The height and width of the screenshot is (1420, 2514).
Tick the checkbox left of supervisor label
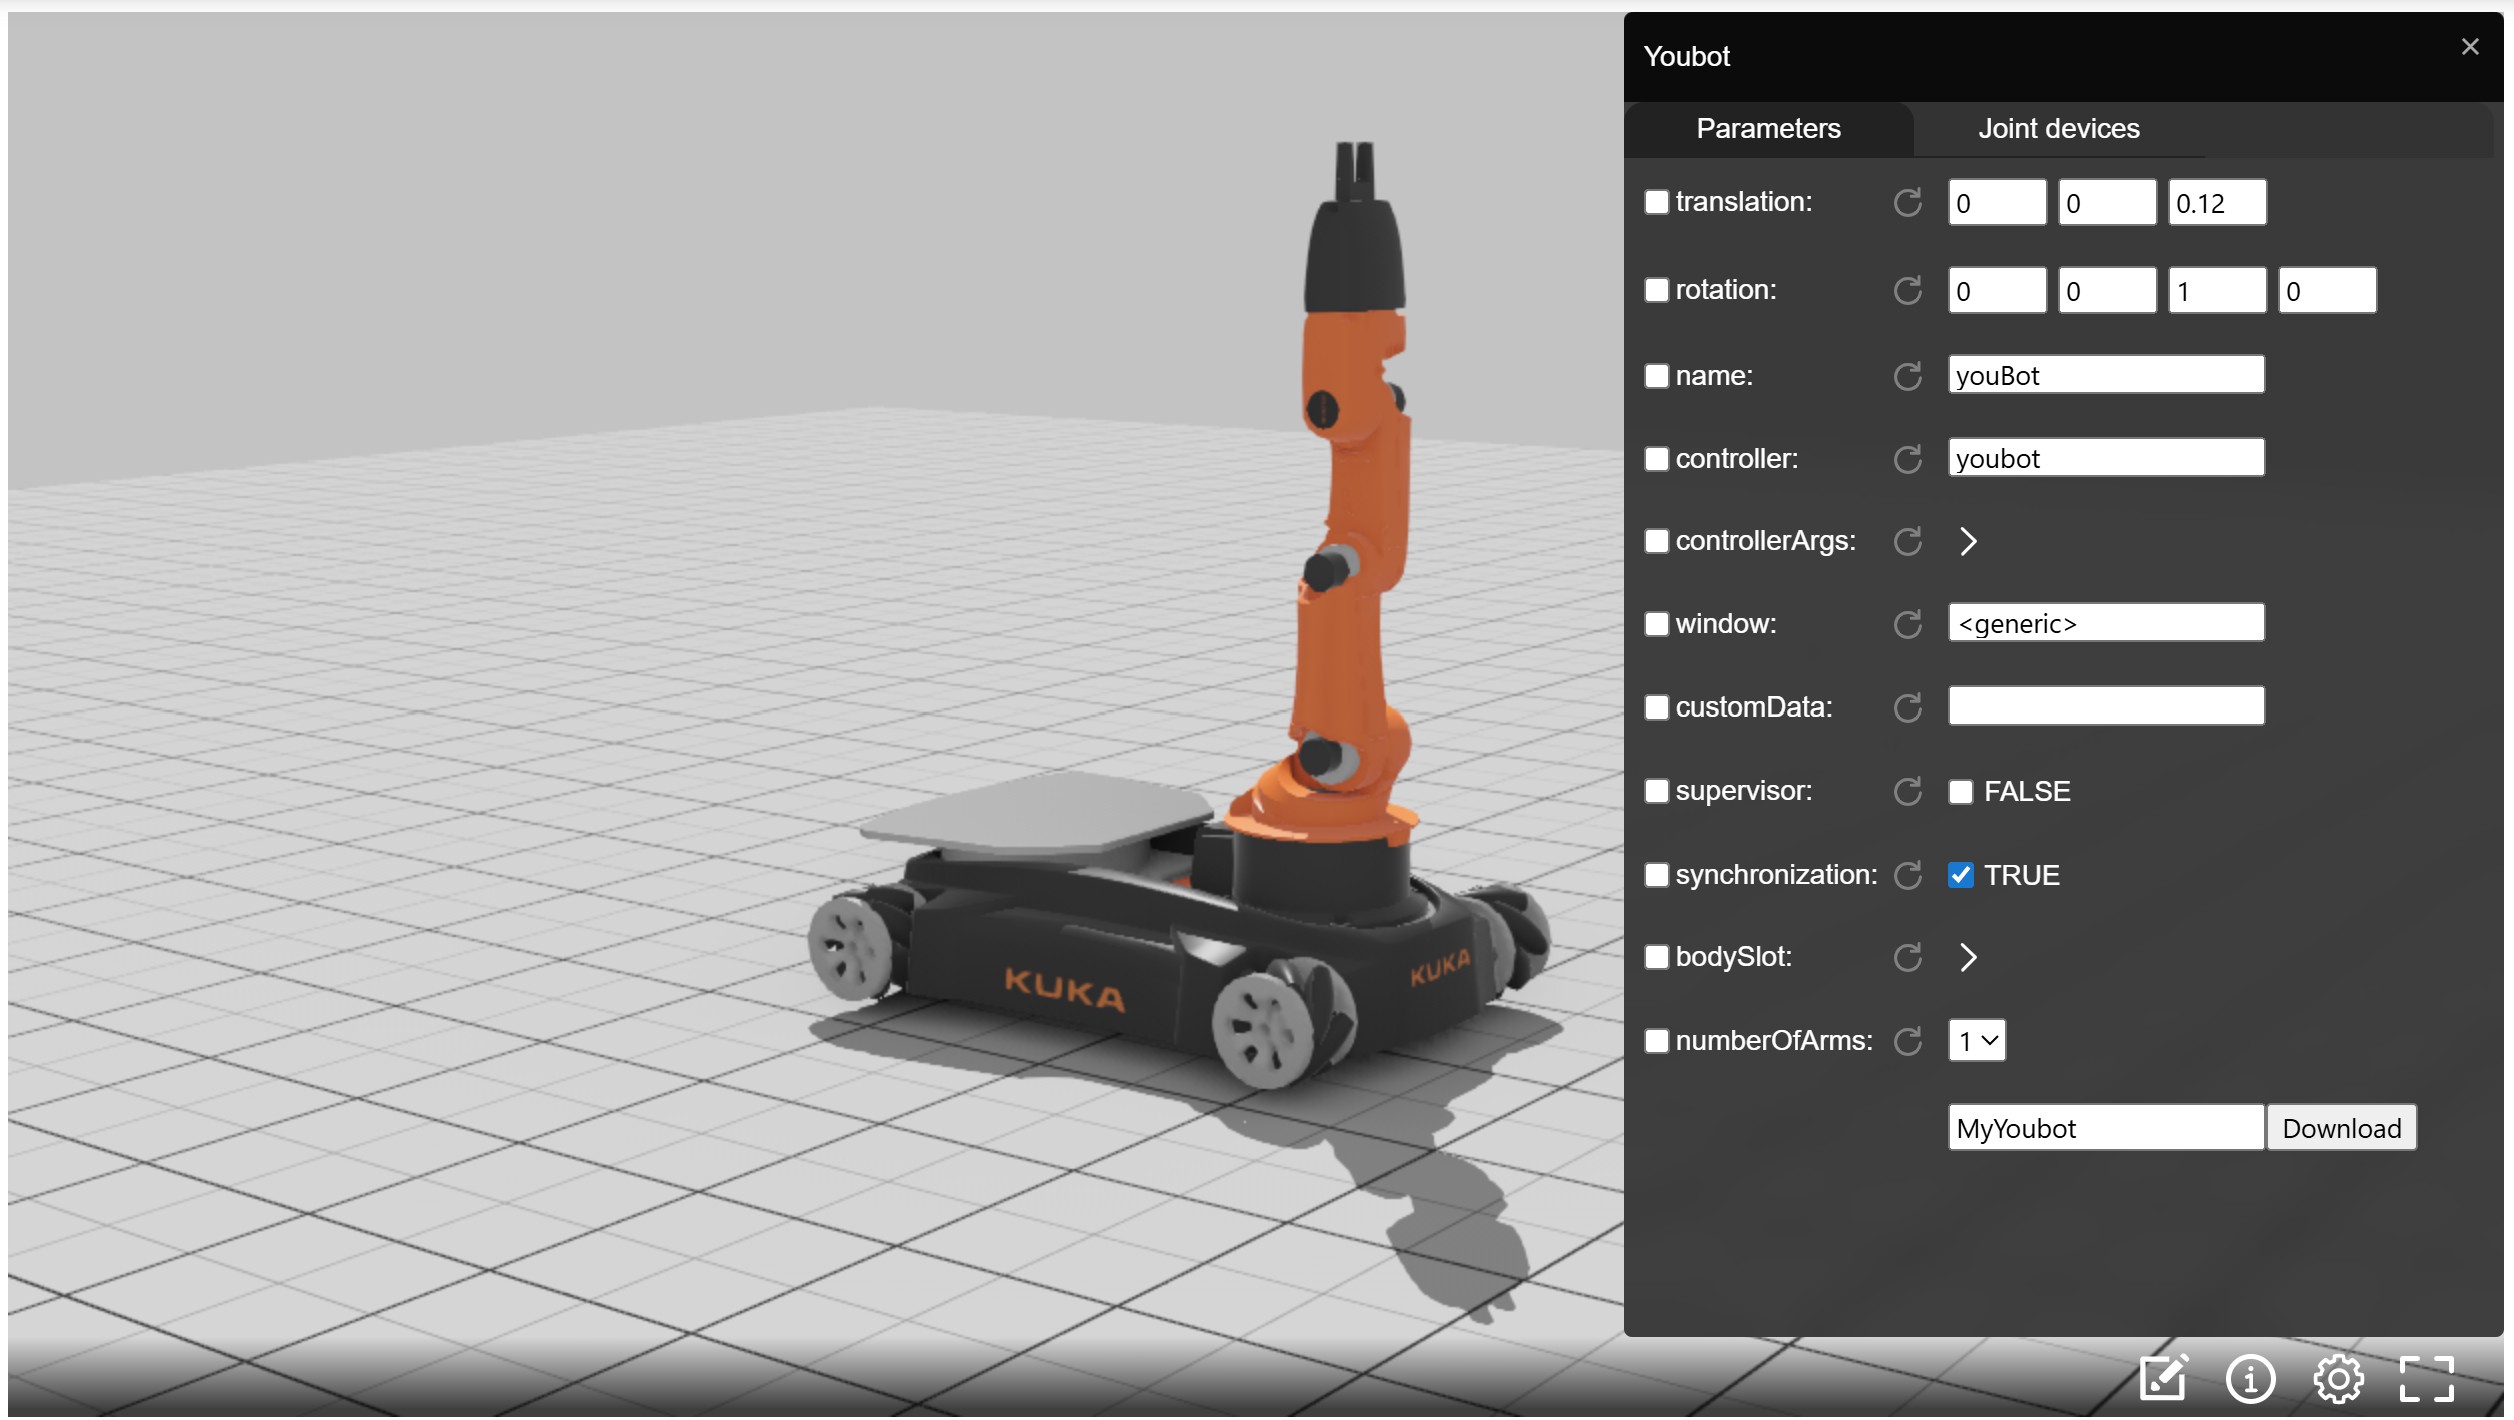click(1657, 791)
